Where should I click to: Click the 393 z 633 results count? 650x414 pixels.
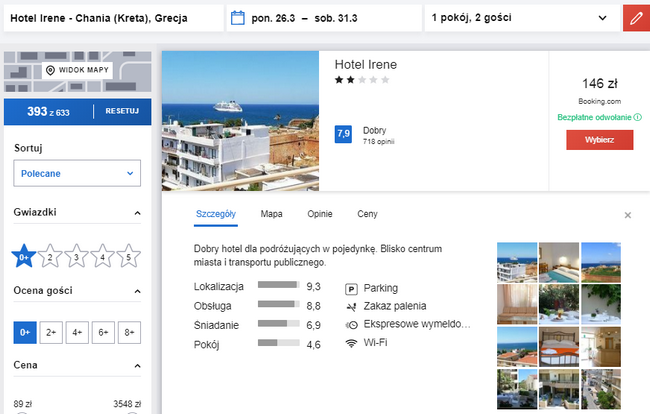[49, 111]
